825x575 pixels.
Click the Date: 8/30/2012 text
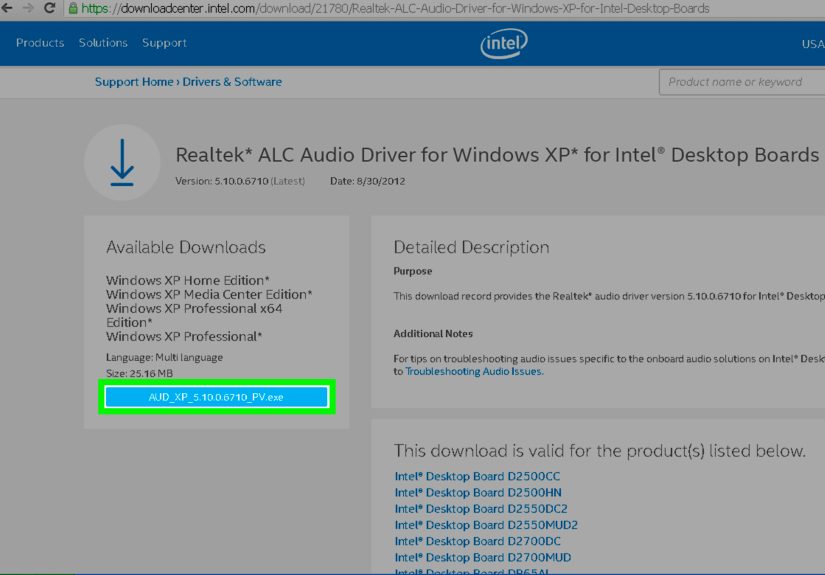point(367,181)
